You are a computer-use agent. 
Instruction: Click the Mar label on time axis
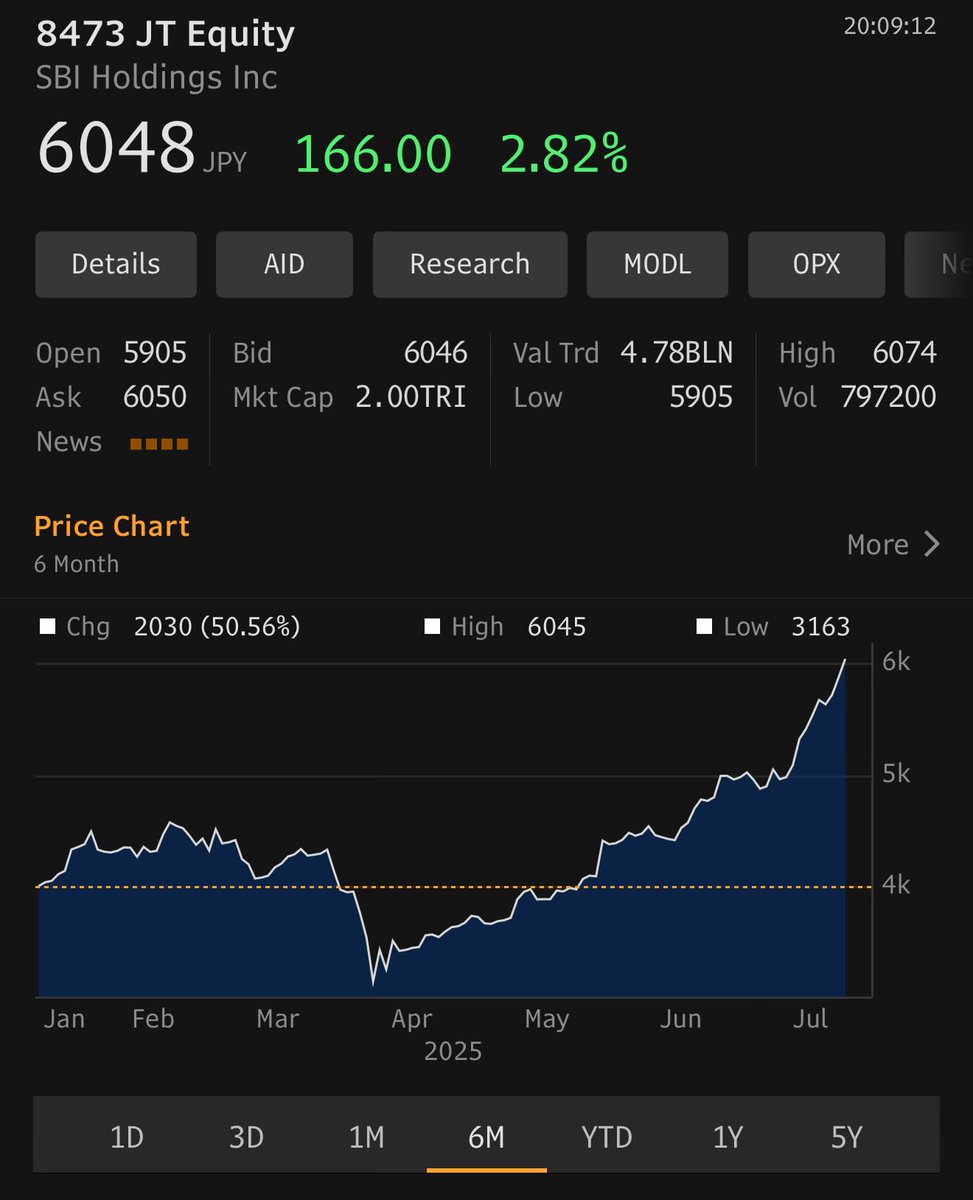278,1019
